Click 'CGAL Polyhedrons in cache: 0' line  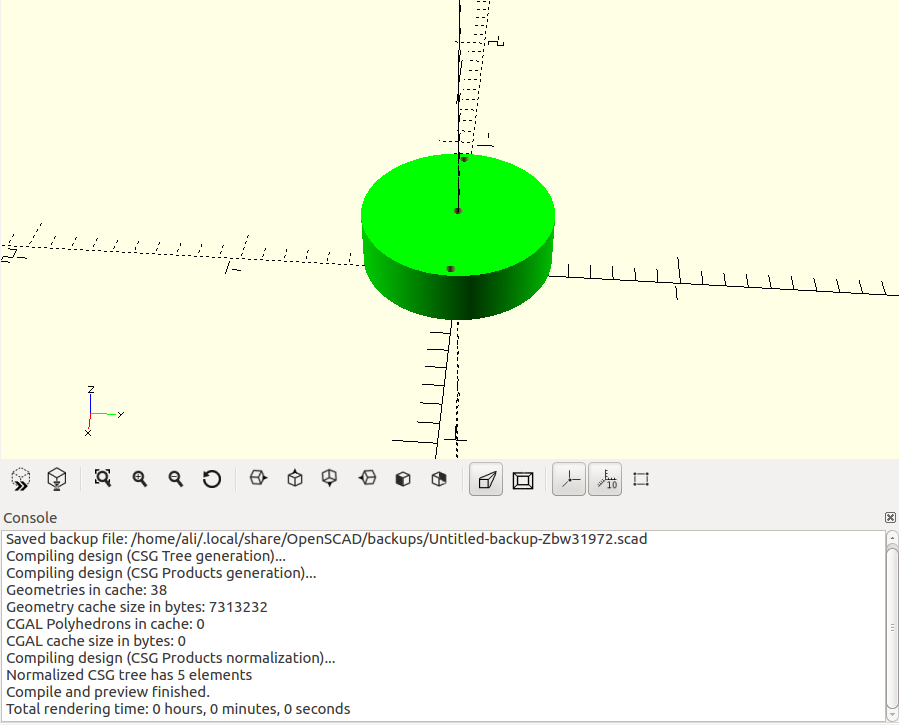click(x=105, y=624)
